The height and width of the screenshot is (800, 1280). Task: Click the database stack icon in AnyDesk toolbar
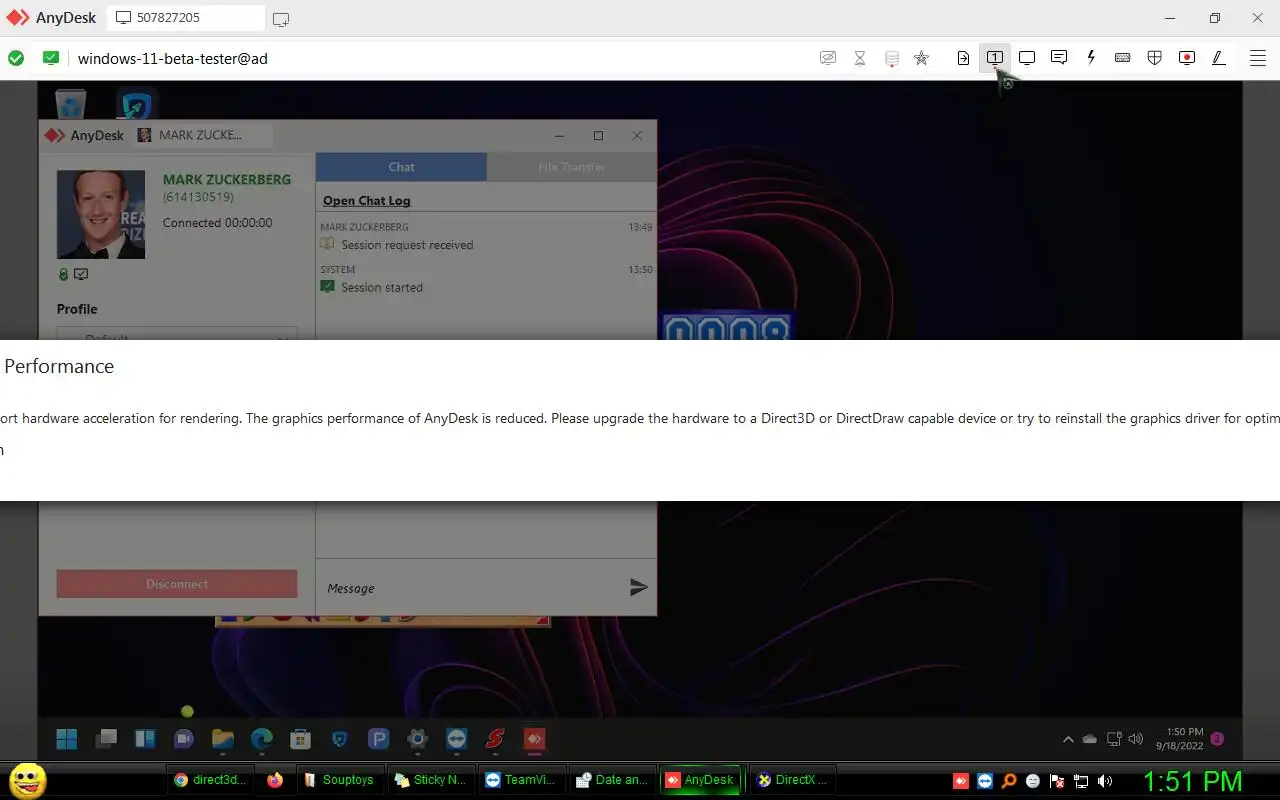(x=892, y=58)
